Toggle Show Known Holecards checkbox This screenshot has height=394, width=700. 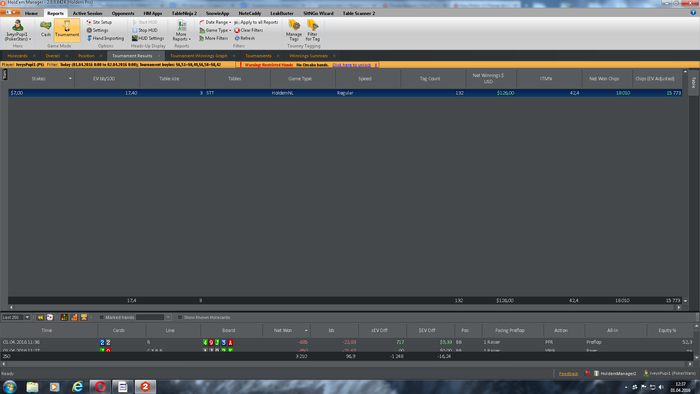click(180, 317)
